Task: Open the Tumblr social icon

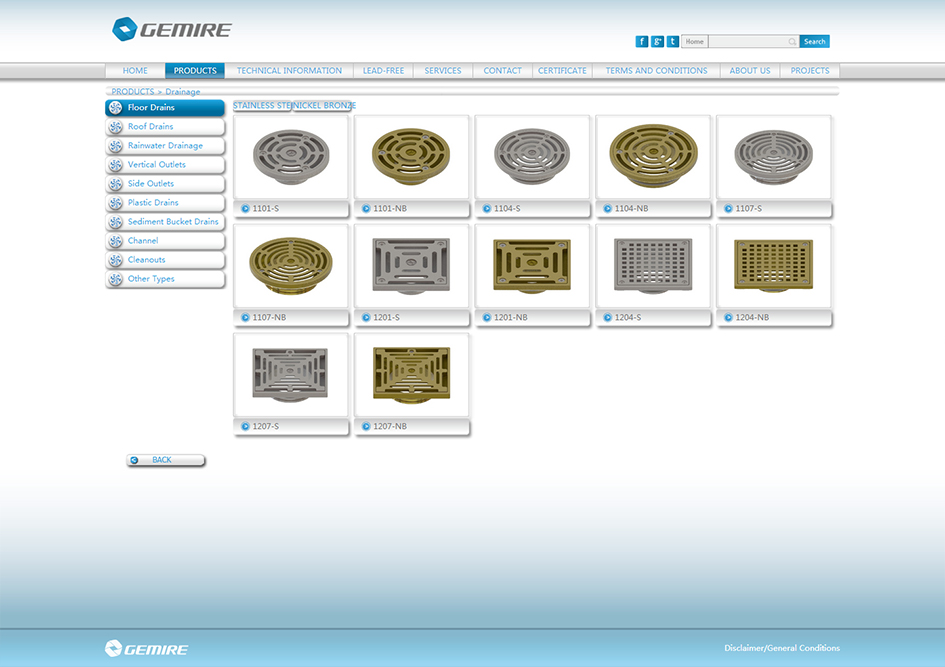Action: (672, 42)
